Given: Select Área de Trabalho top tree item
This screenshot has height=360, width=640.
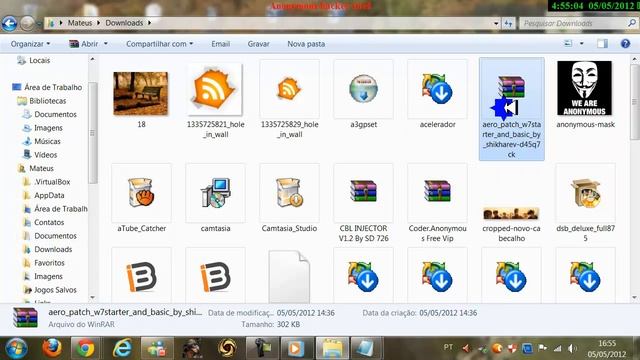Looking at the screenshot, I should pos(53,87).
